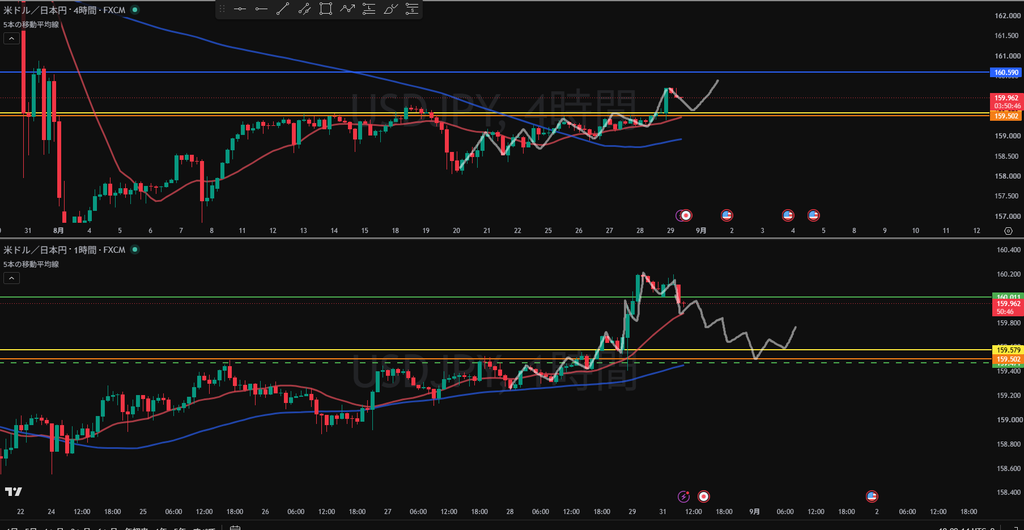Select the 5本の移動平均線 indicator on the top chart
Viewport: 1024px width, 530px height.
tap(31, 24)
